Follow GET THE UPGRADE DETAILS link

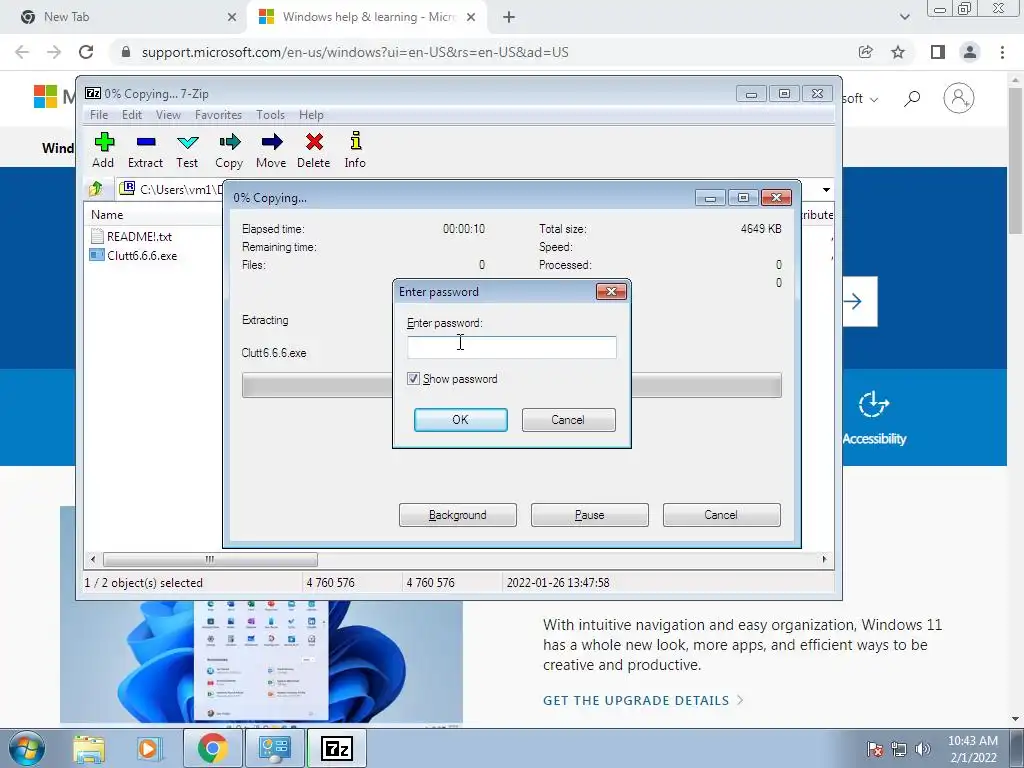643,700
